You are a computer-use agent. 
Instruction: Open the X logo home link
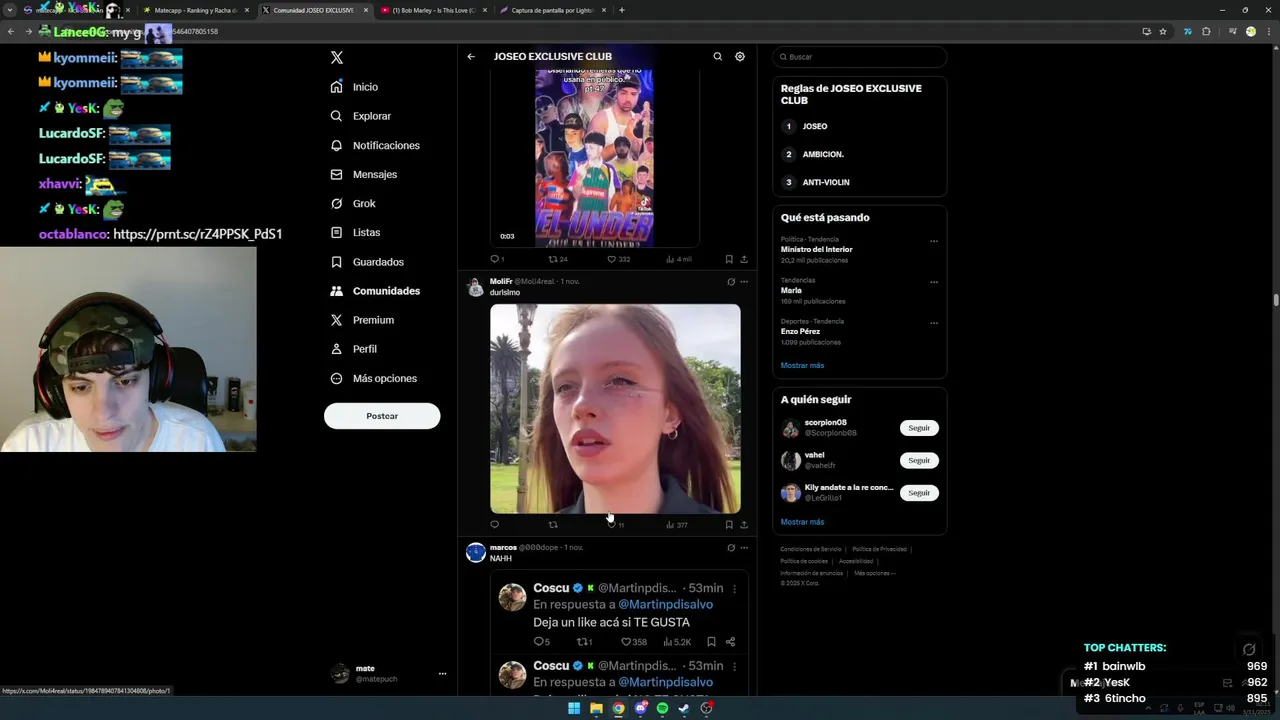(337, 58)
